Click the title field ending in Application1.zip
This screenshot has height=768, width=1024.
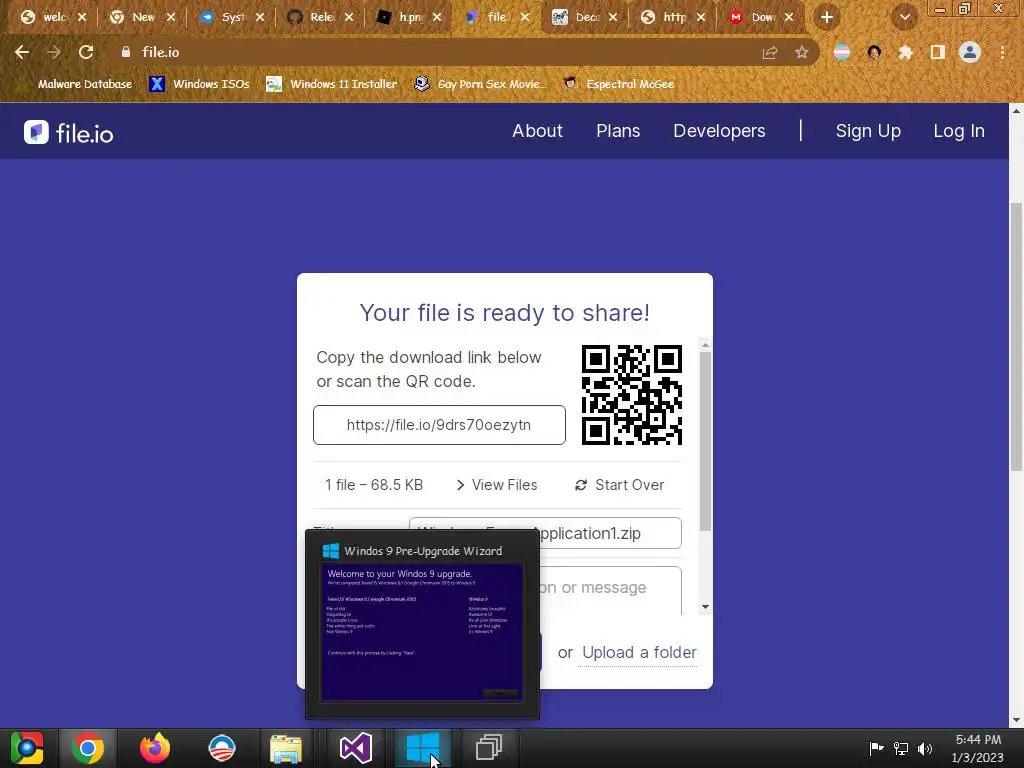545,533
